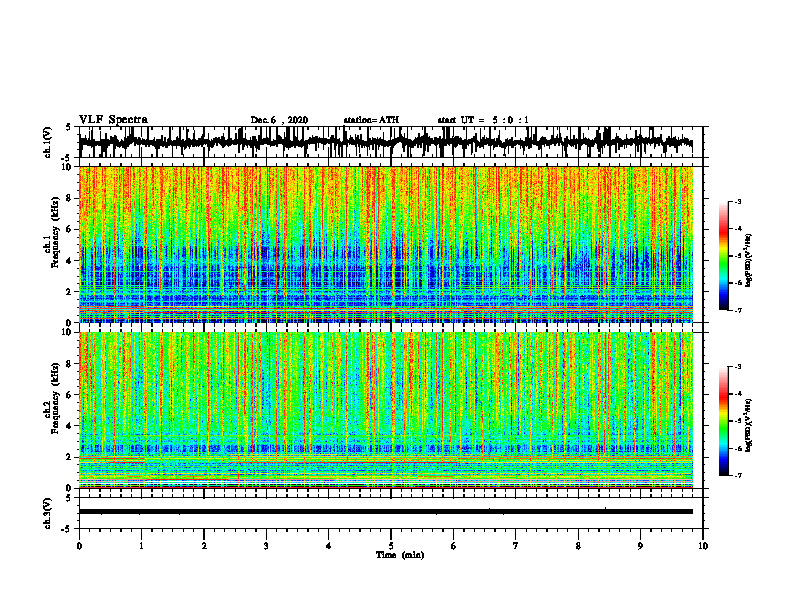Click the ch.2 PSD color scale bar
The width and height of the screenshot is (792, 612).
723,421
